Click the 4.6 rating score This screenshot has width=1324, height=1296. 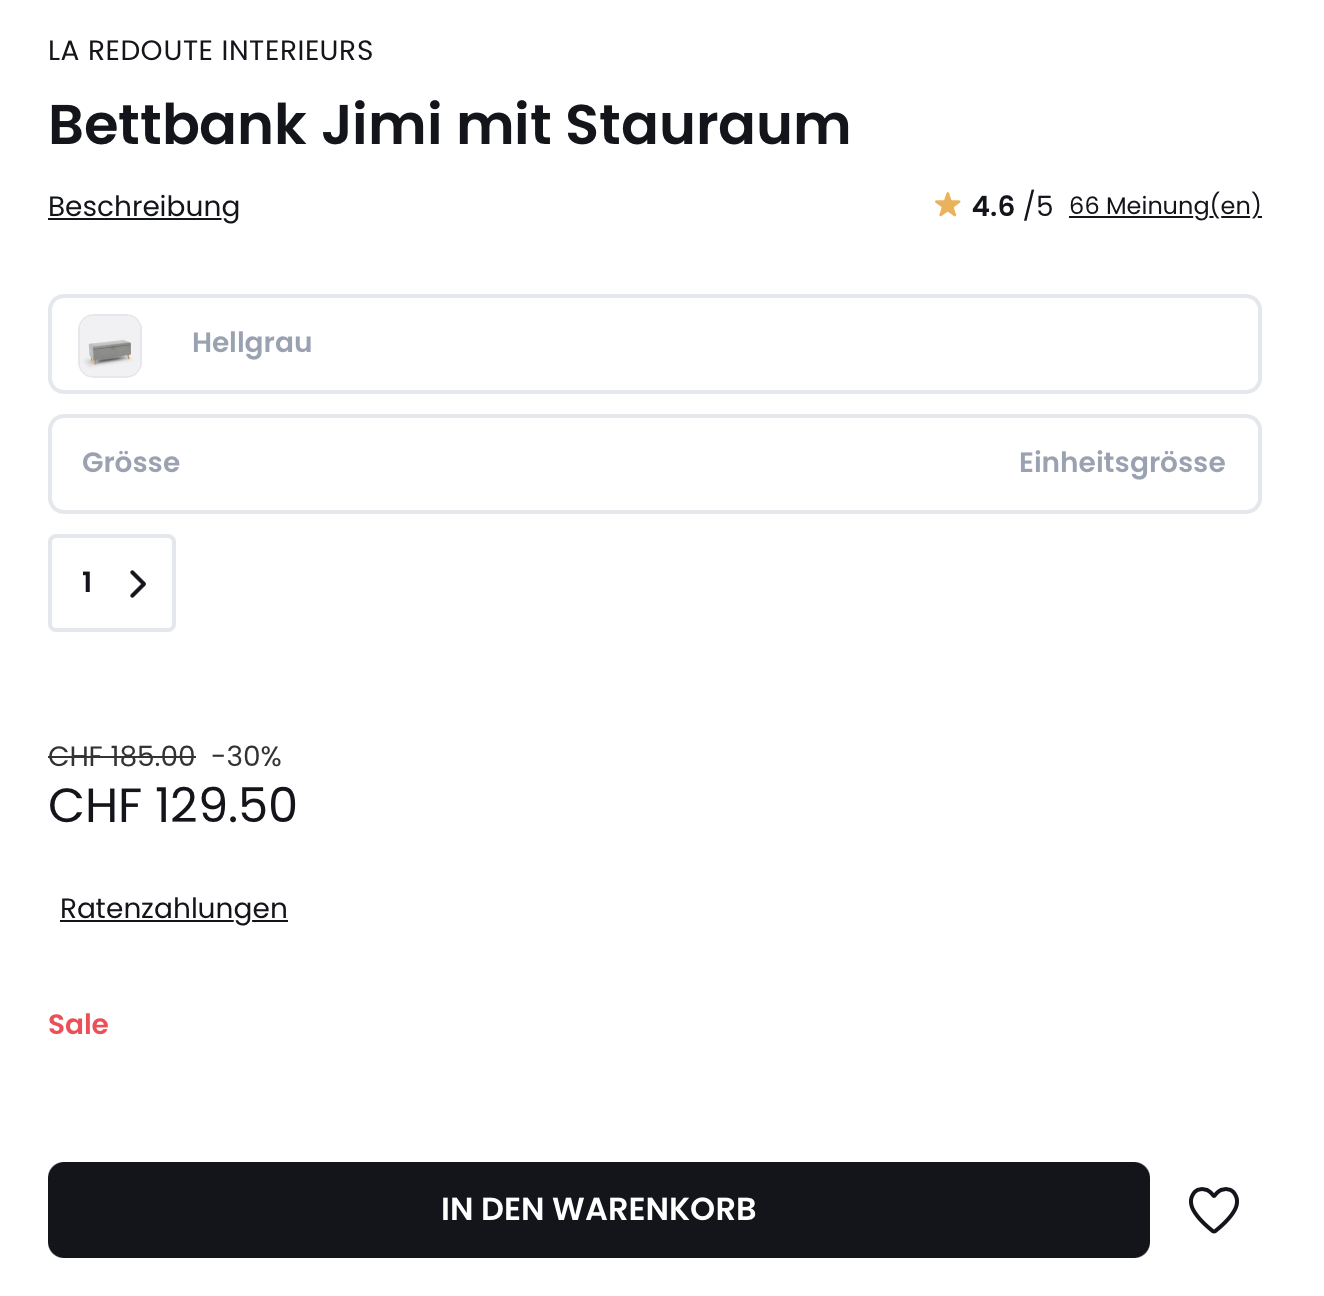click(x=993, y=206)
